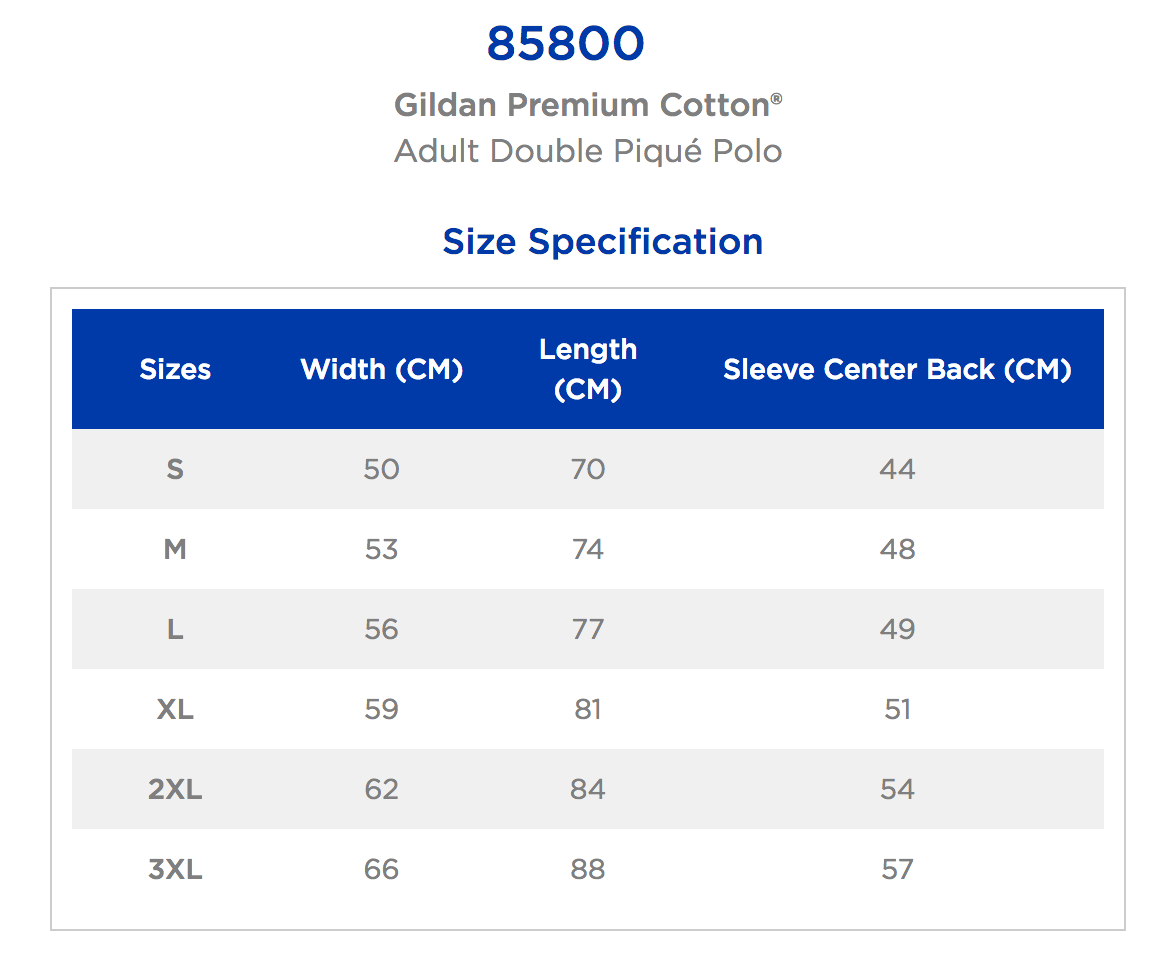Viewport: 1172px width, 958px height.
Task: Click the length value 74 for size M
Action: click(x=588, y=549)
